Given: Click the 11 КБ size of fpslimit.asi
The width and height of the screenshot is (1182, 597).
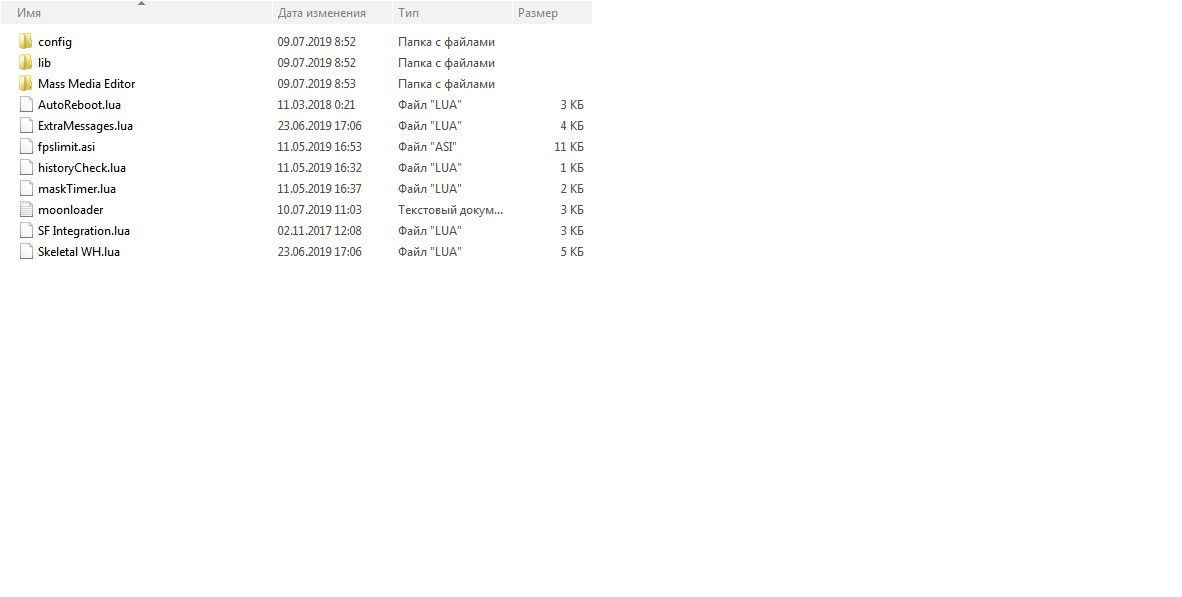Looking at the screenshot, I should click(x=568, y=147).
